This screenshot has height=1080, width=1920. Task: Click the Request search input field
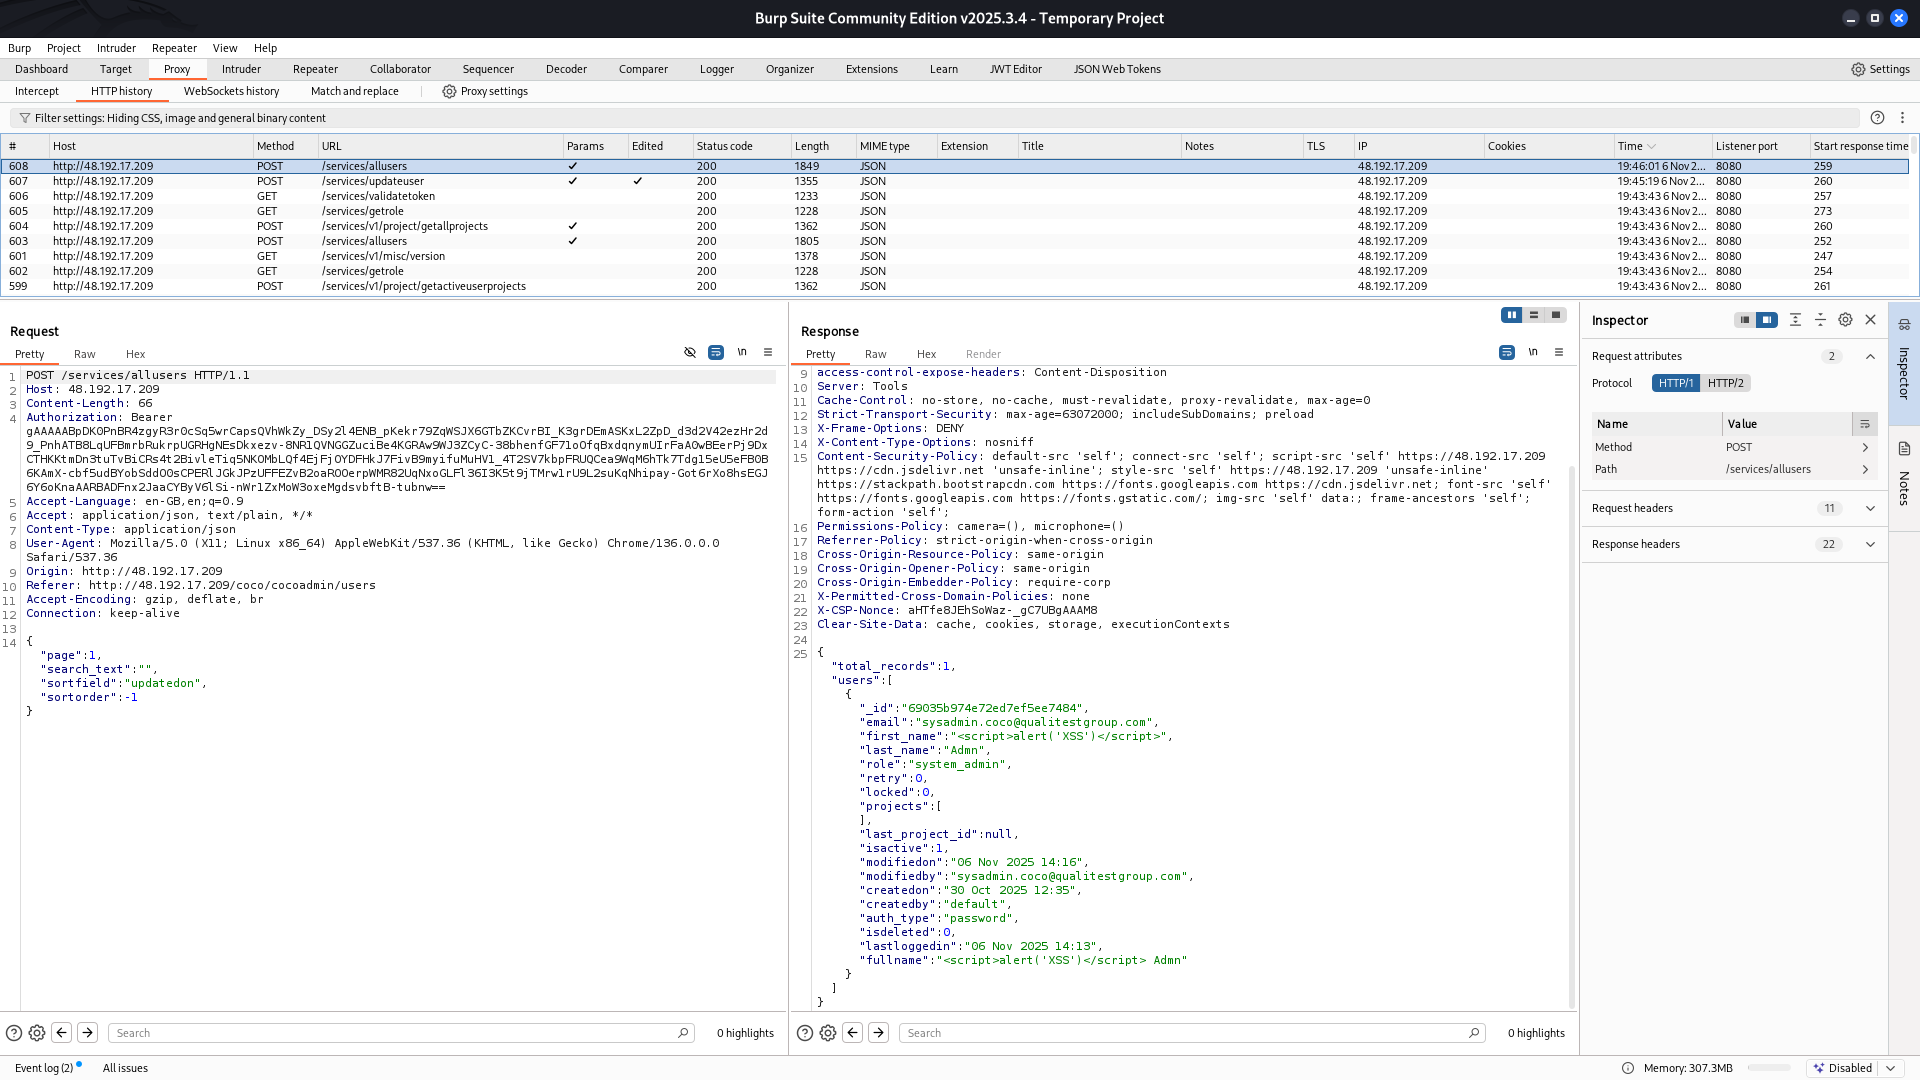(395, 1033)
